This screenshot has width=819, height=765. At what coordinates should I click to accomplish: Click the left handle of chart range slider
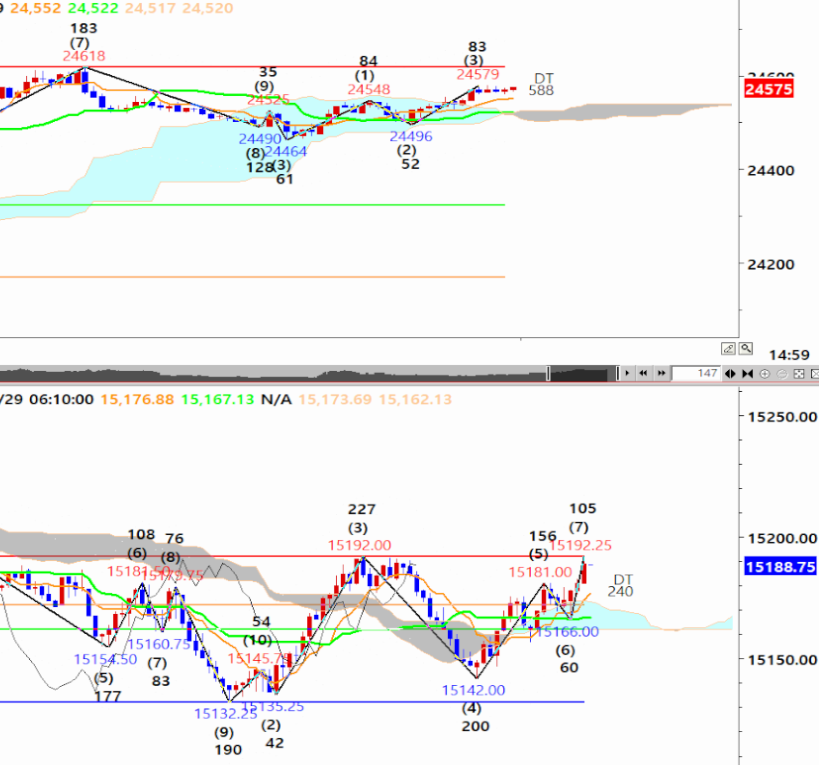[x=548, y=373]
